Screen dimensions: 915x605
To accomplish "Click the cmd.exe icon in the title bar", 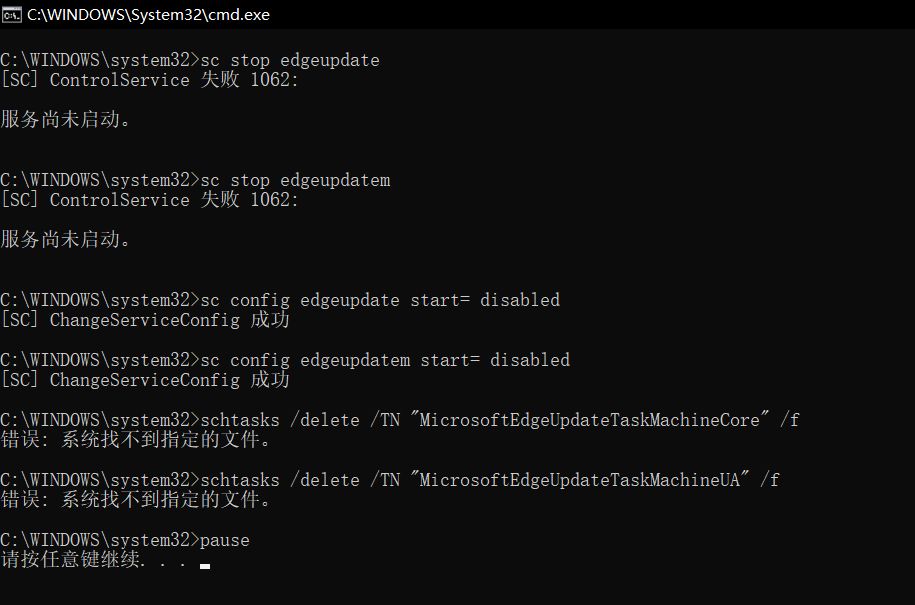I will pyautogui.click(x=12, y=15).
